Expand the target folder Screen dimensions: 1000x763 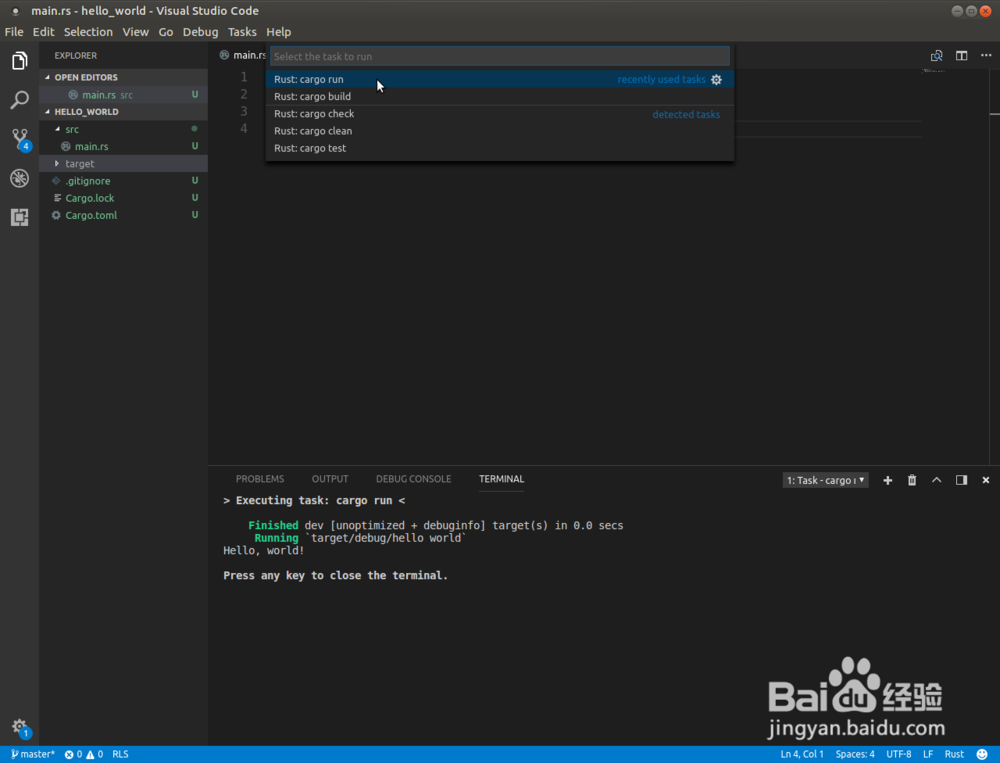pyautogui.click(x=57, y=164)
